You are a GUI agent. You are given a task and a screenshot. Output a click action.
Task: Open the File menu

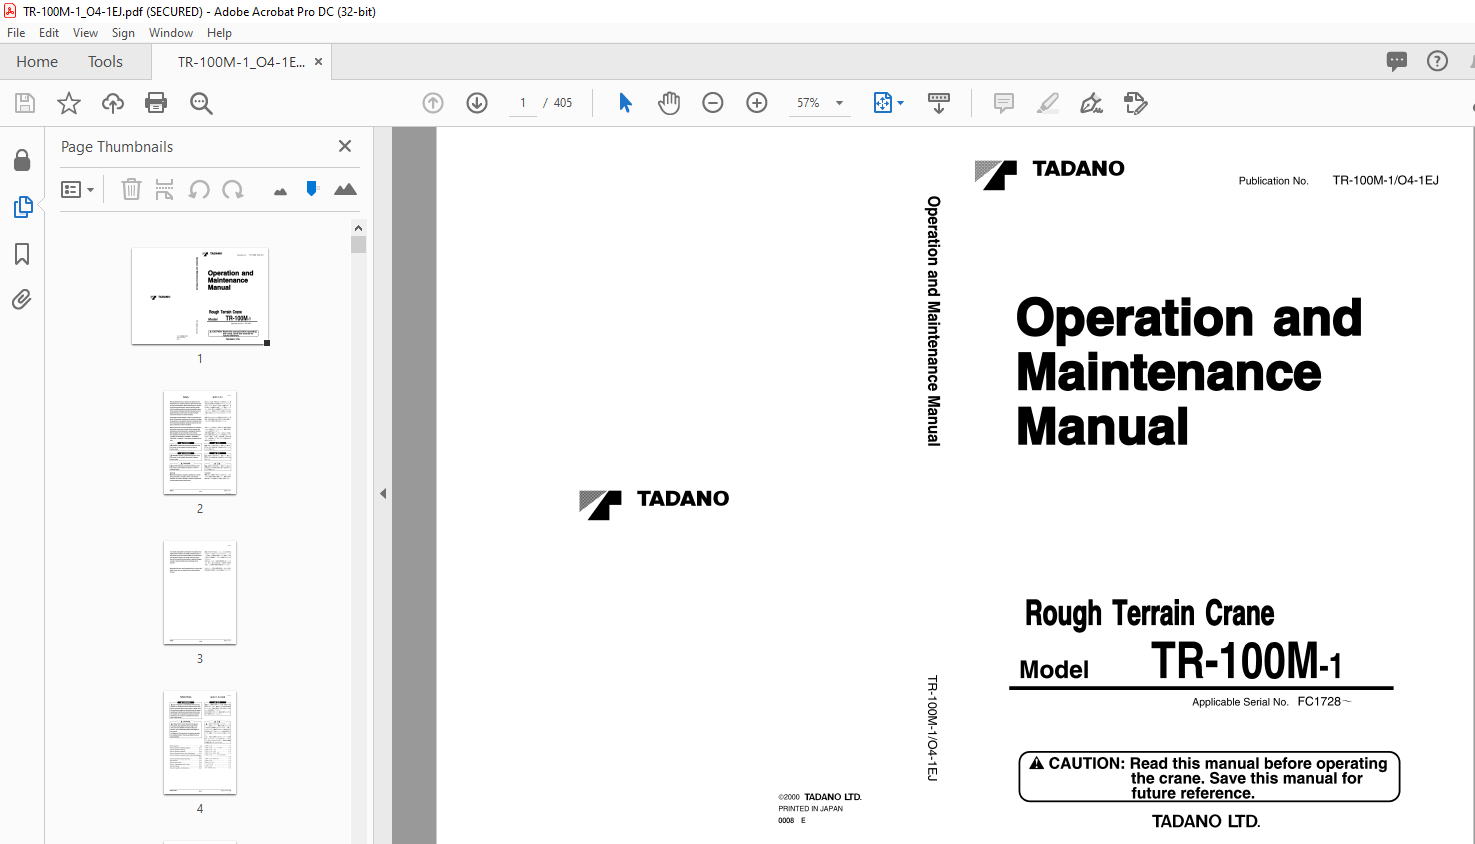click(16, 33)
